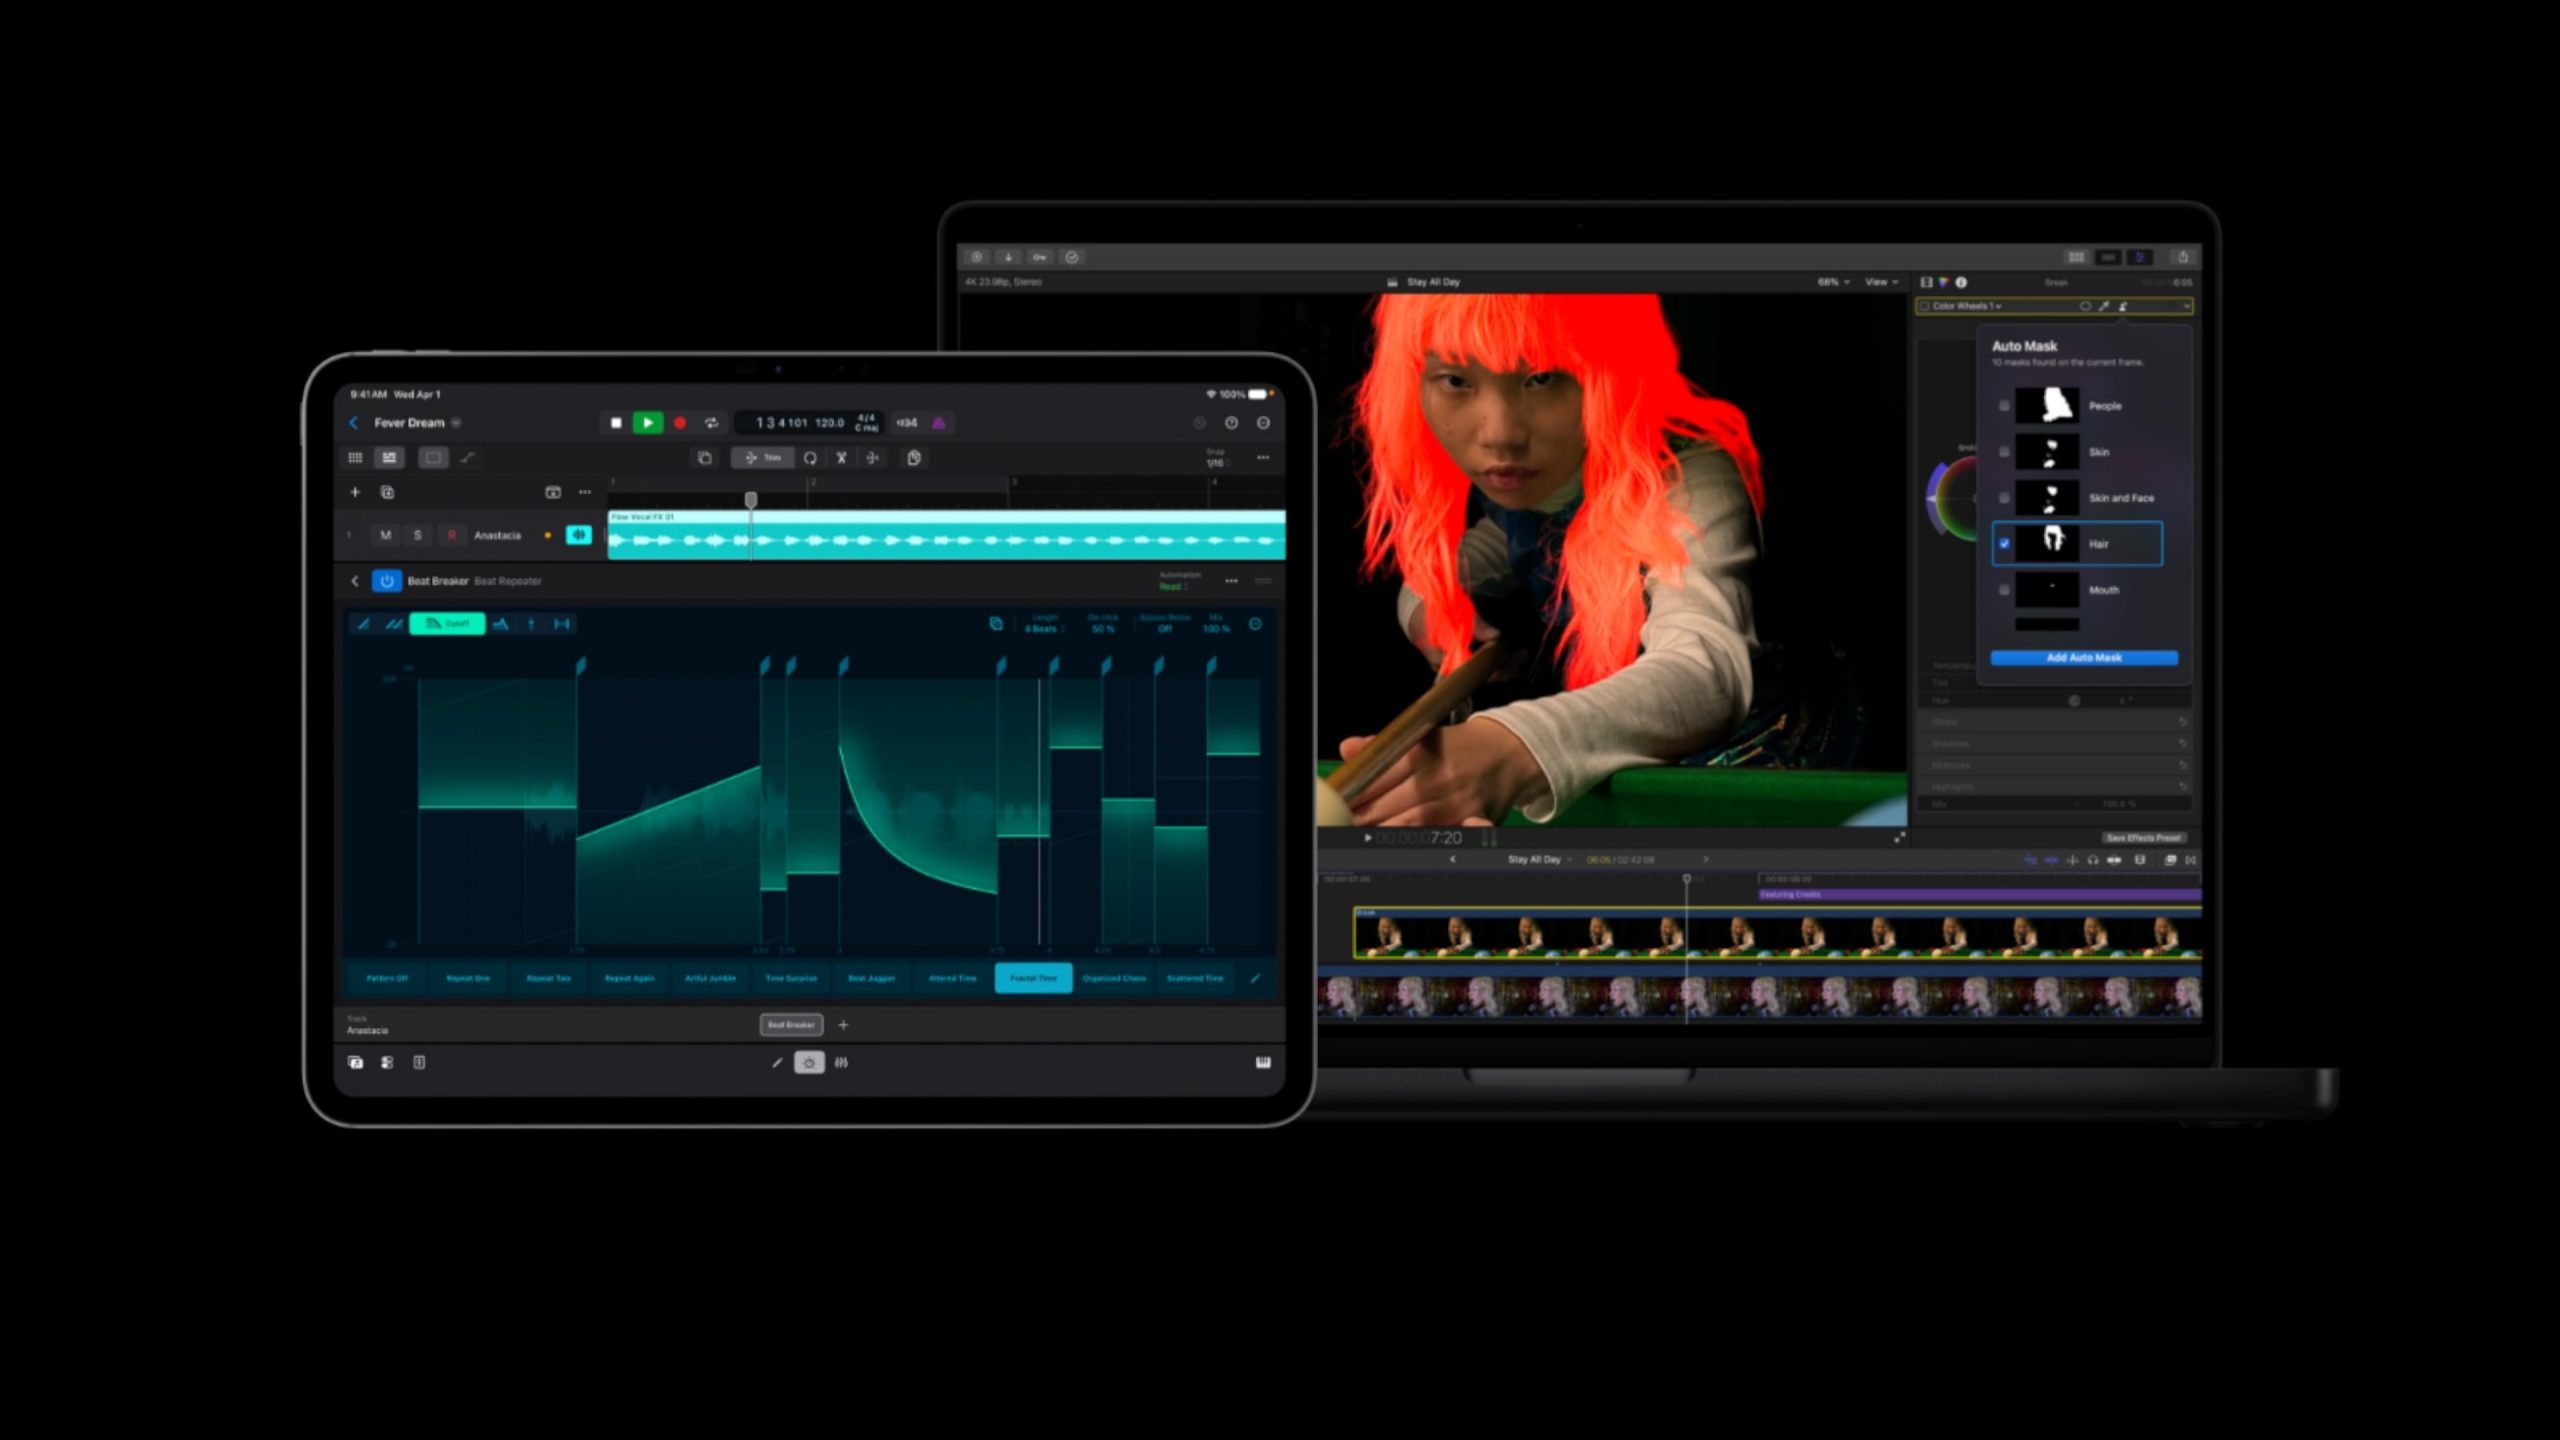Enter fullscreen viewer with the expand arrows

pos(1899,838)
